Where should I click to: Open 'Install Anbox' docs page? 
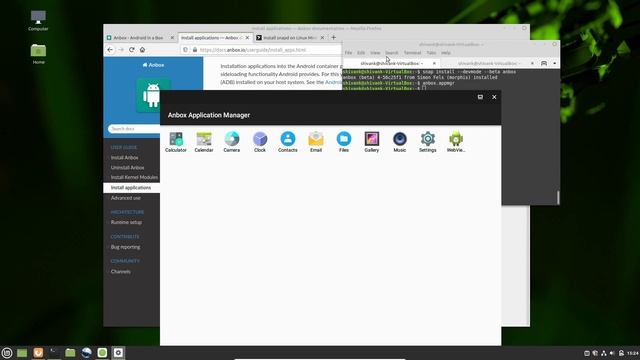(x=124, y=158)
